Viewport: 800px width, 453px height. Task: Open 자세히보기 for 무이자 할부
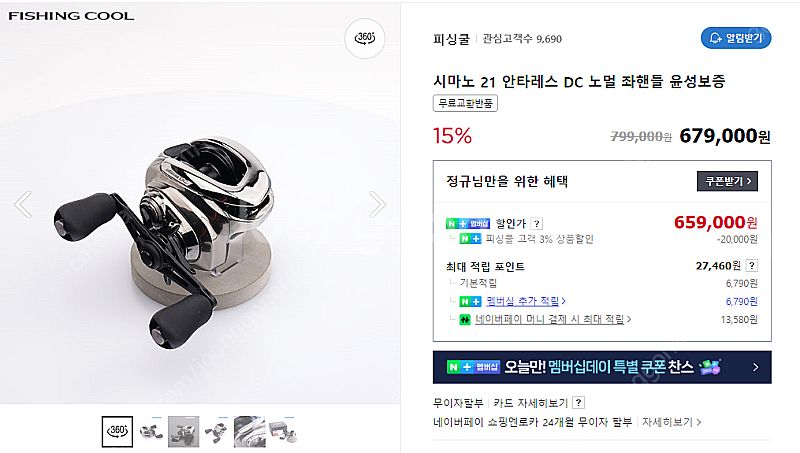point(671,422)
